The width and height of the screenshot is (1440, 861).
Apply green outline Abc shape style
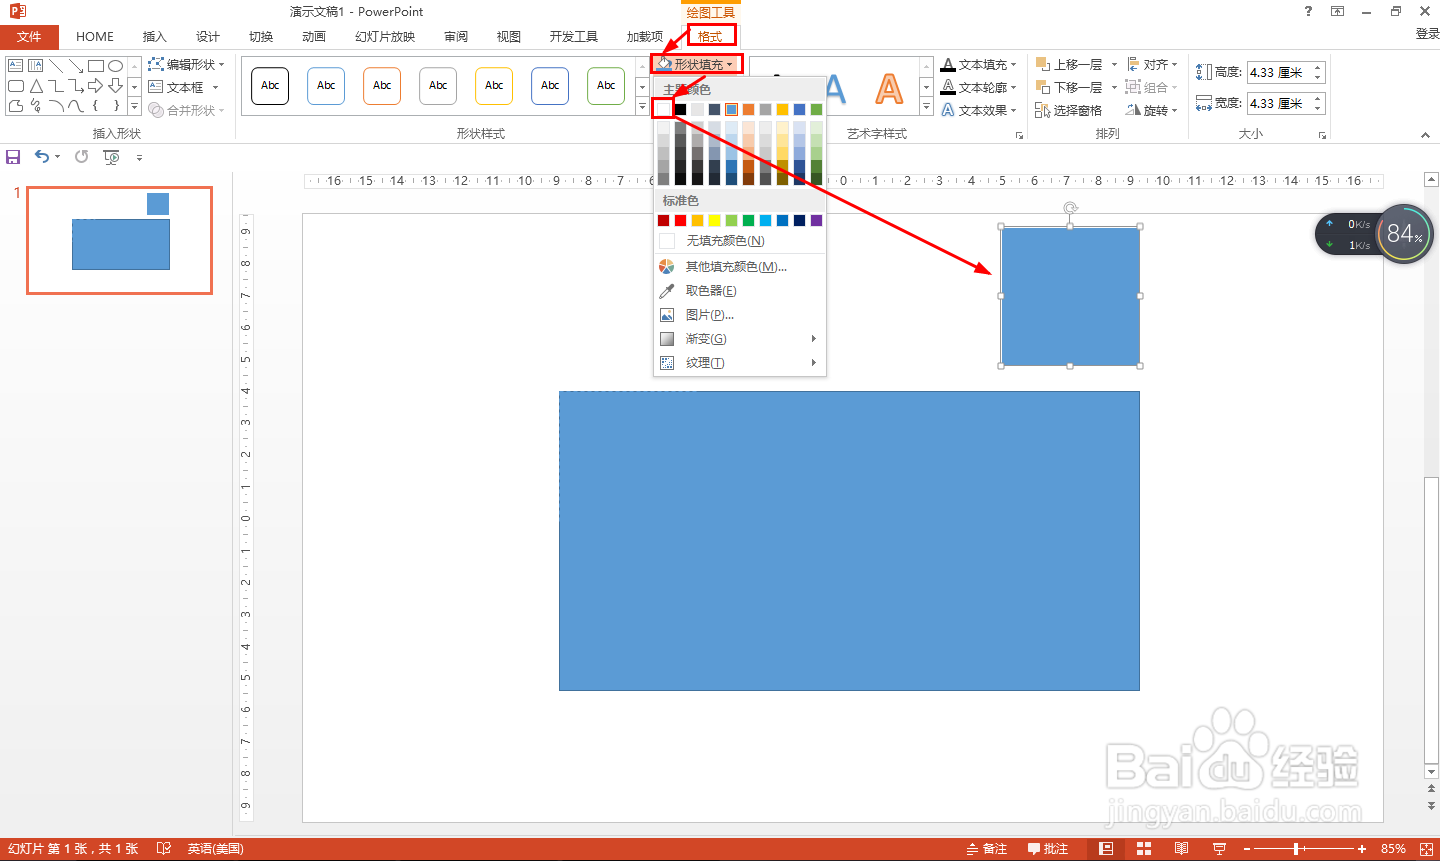click(606, 86)
